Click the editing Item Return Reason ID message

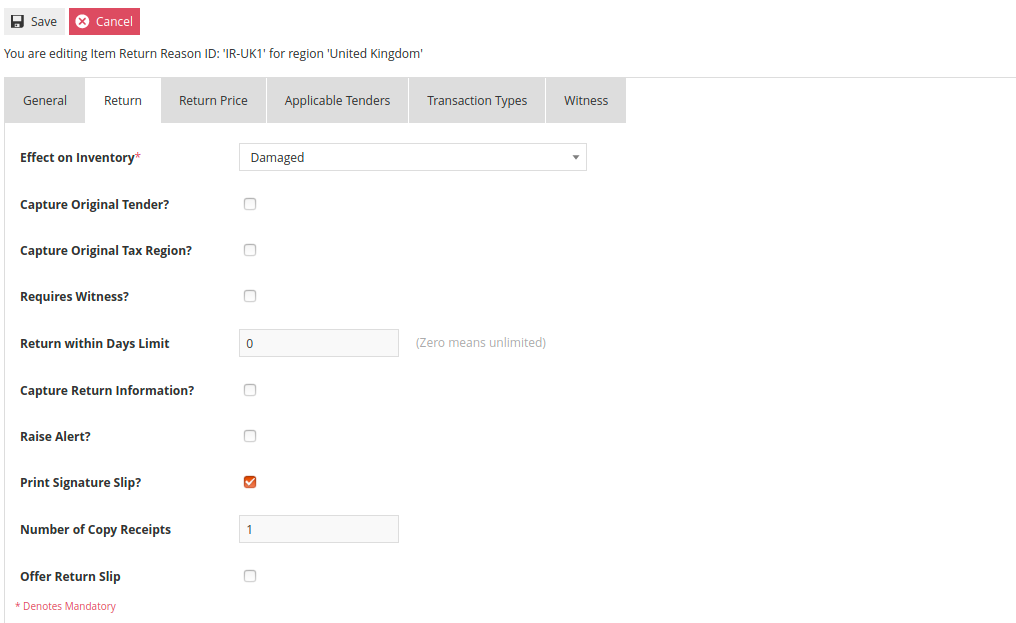click(x=213, y=54)
